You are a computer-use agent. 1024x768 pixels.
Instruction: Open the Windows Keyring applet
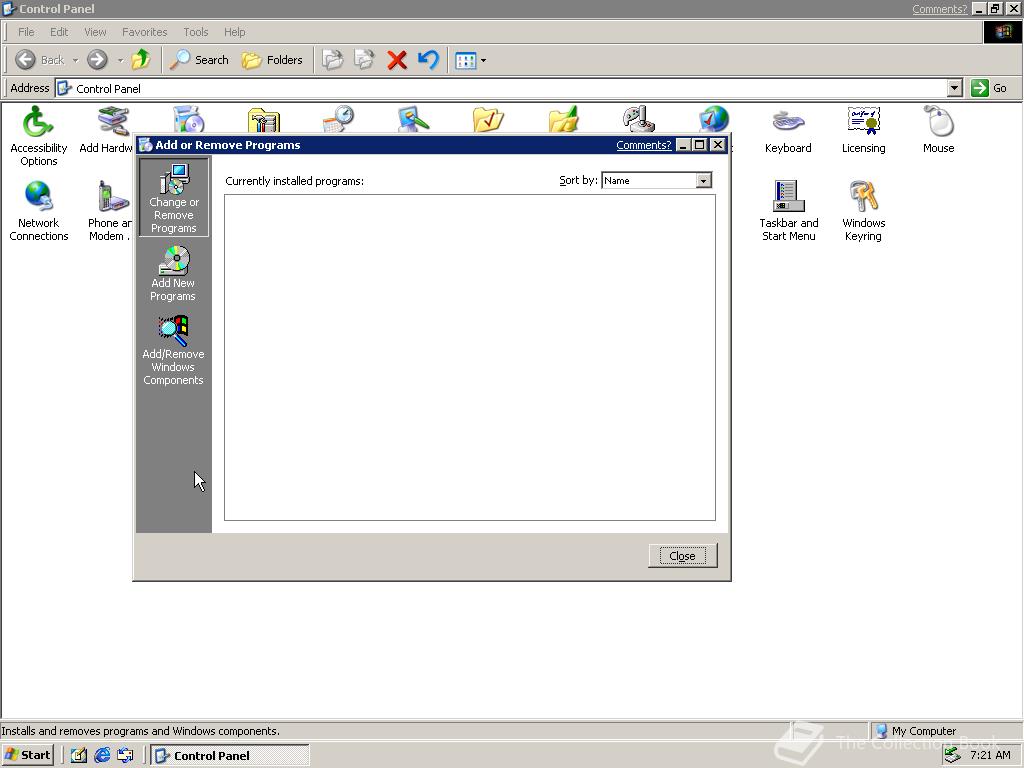(863, 211)
